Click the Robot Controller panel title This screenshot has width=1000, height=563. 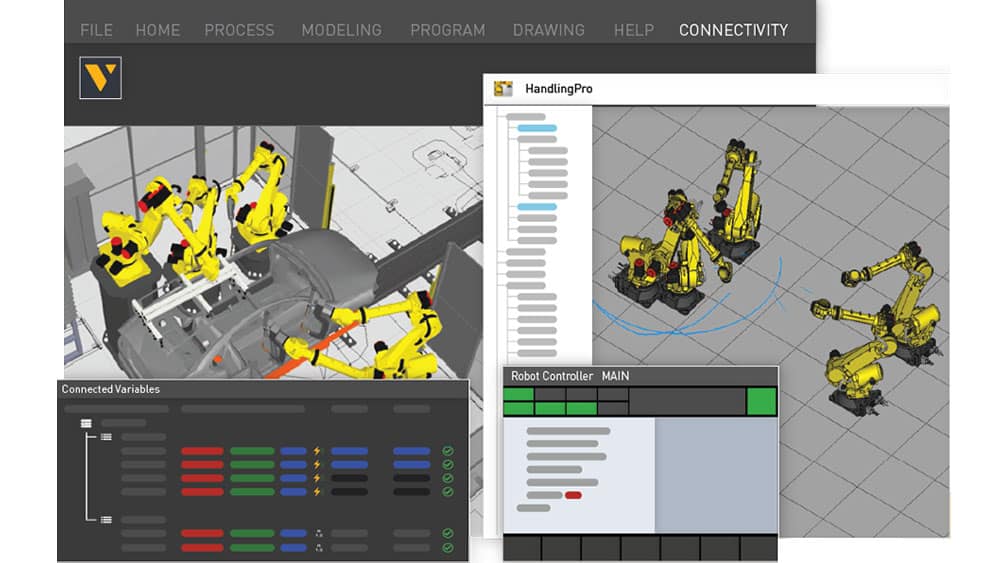(552, 376)
